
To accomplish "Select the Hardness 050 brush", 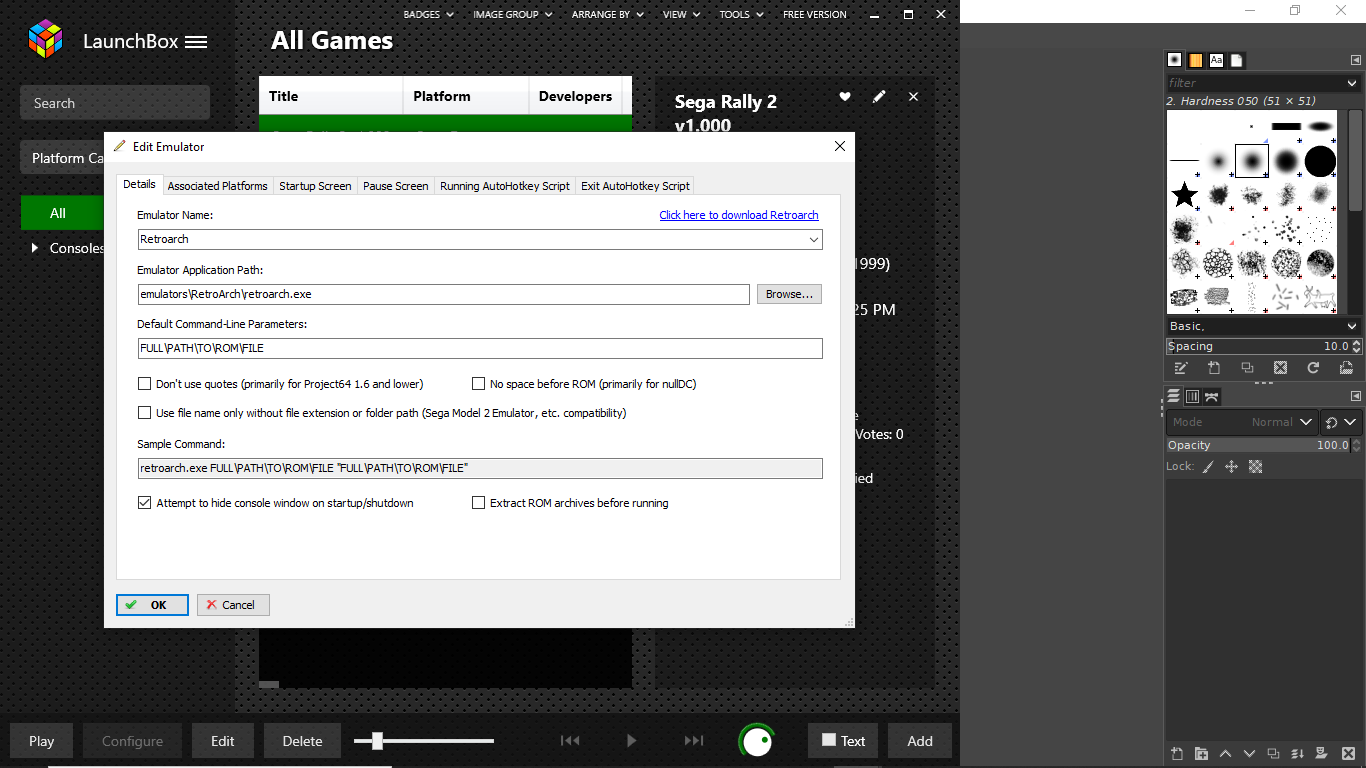I will point(1252,161).
